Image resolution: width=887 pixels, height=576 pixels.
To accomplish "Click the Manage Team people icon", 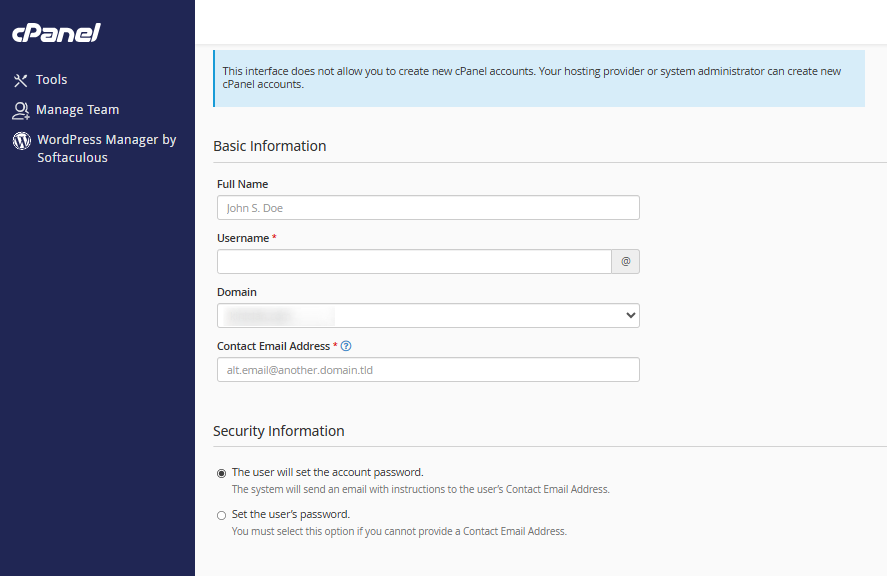I will pos(21,110).
